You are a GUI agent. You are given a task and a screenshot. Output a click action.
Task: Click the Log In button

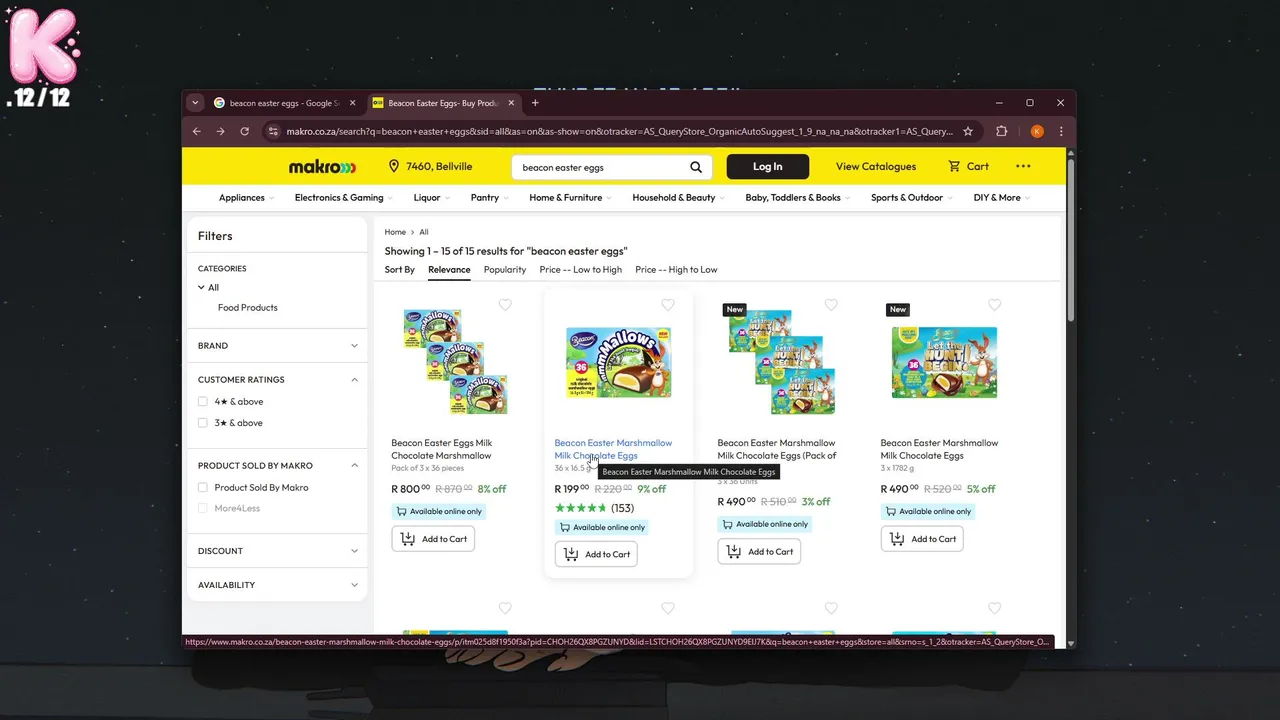tap(767, 166)
